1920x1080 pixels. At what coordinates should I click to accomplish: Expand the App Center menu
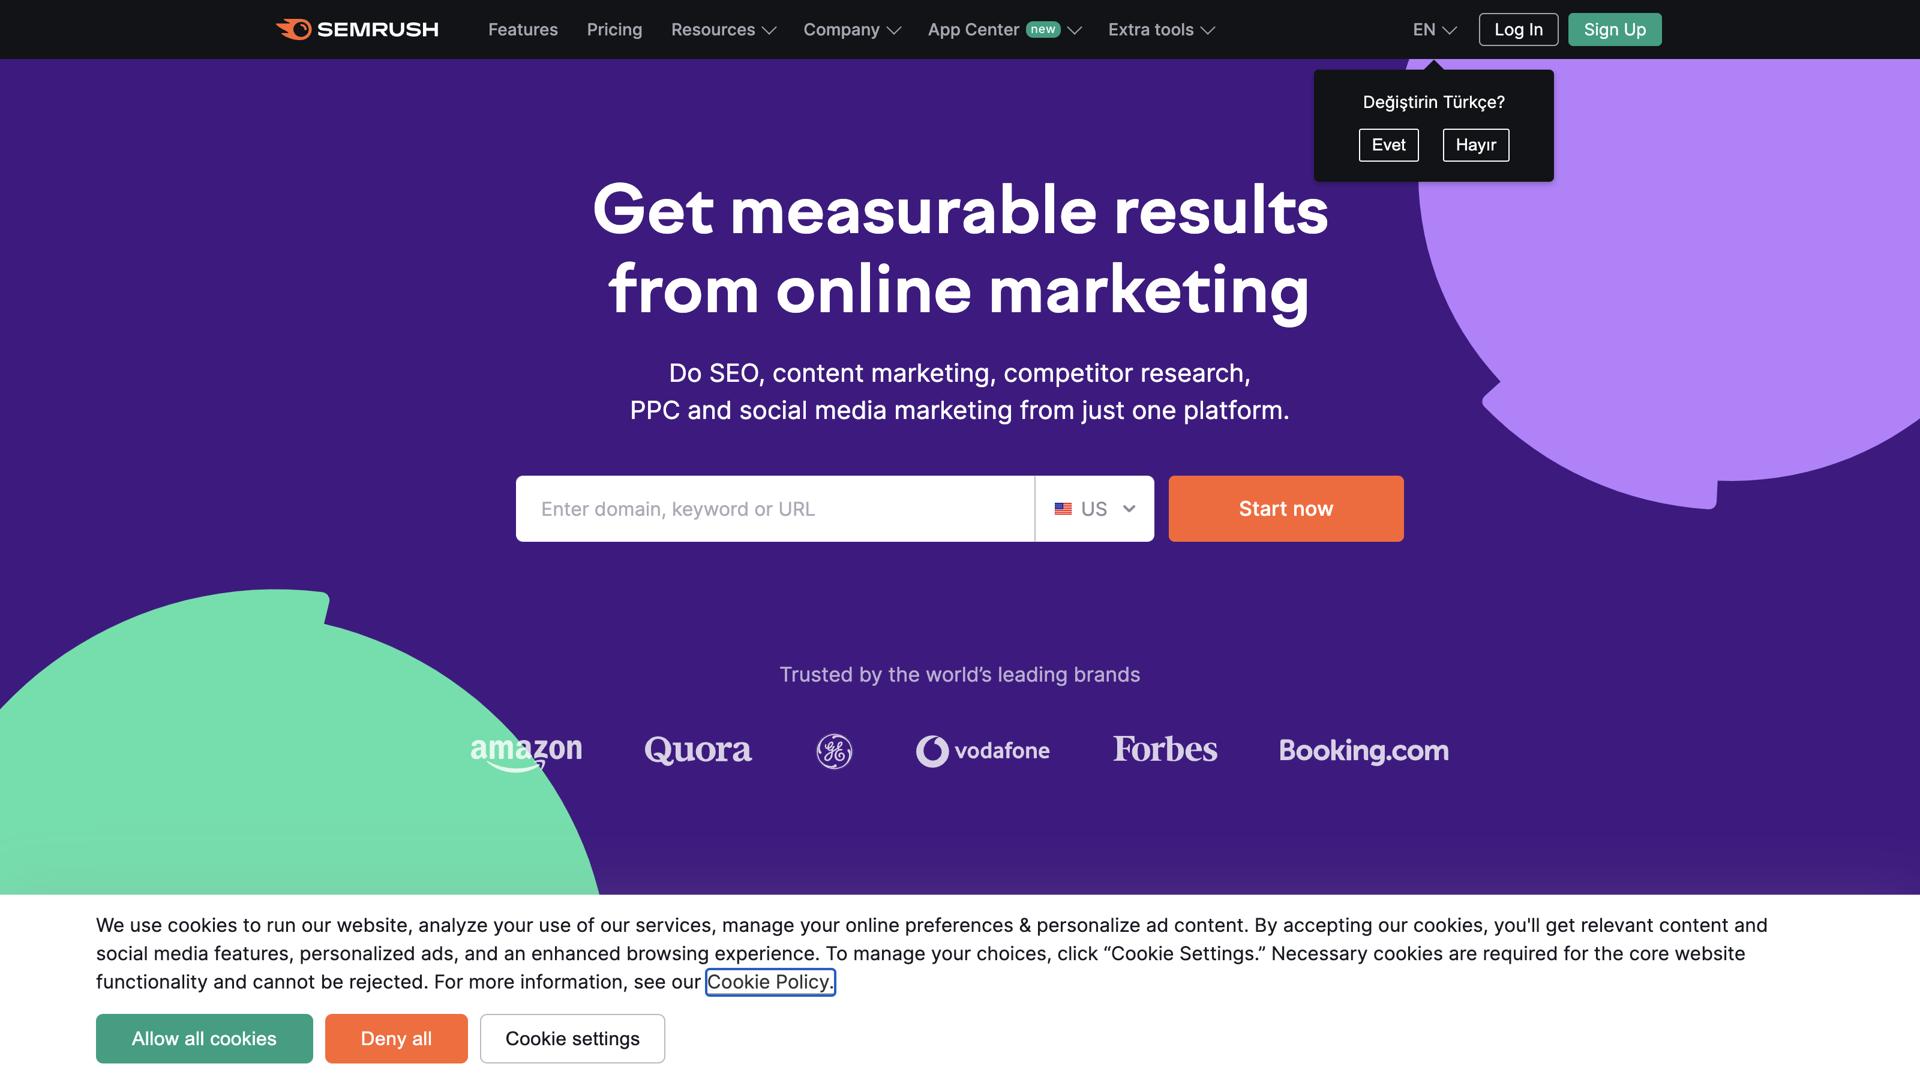[1003, 29]
